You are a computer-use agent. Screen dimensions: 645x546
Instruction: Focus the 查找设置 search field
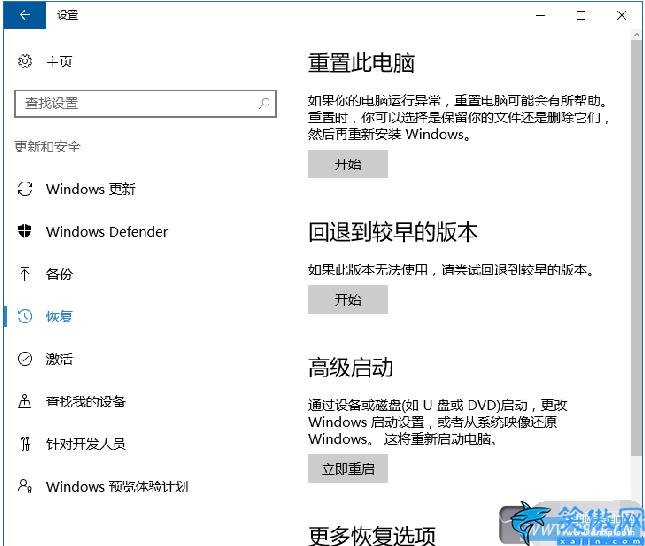point(145,104)
